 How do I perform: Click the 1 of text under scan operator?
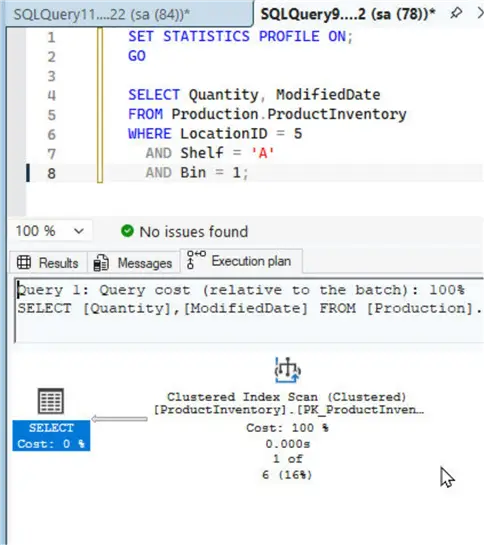(x=288, y=459)
